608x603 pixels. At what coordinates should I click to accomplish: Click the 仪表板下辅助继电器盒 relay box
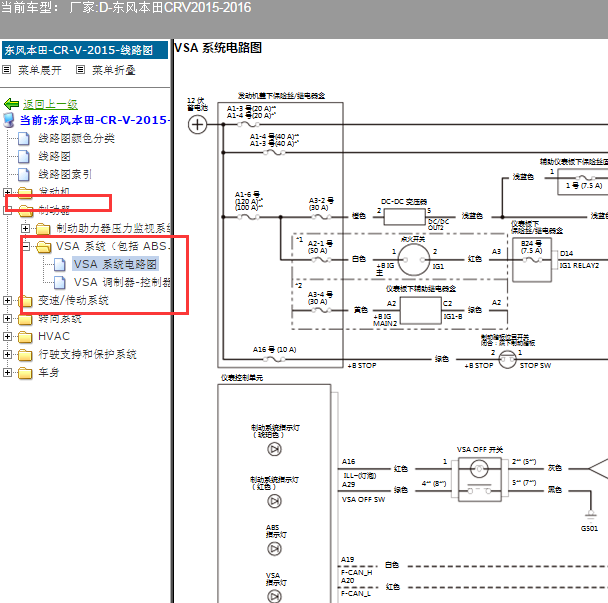(x=421, y=310)
